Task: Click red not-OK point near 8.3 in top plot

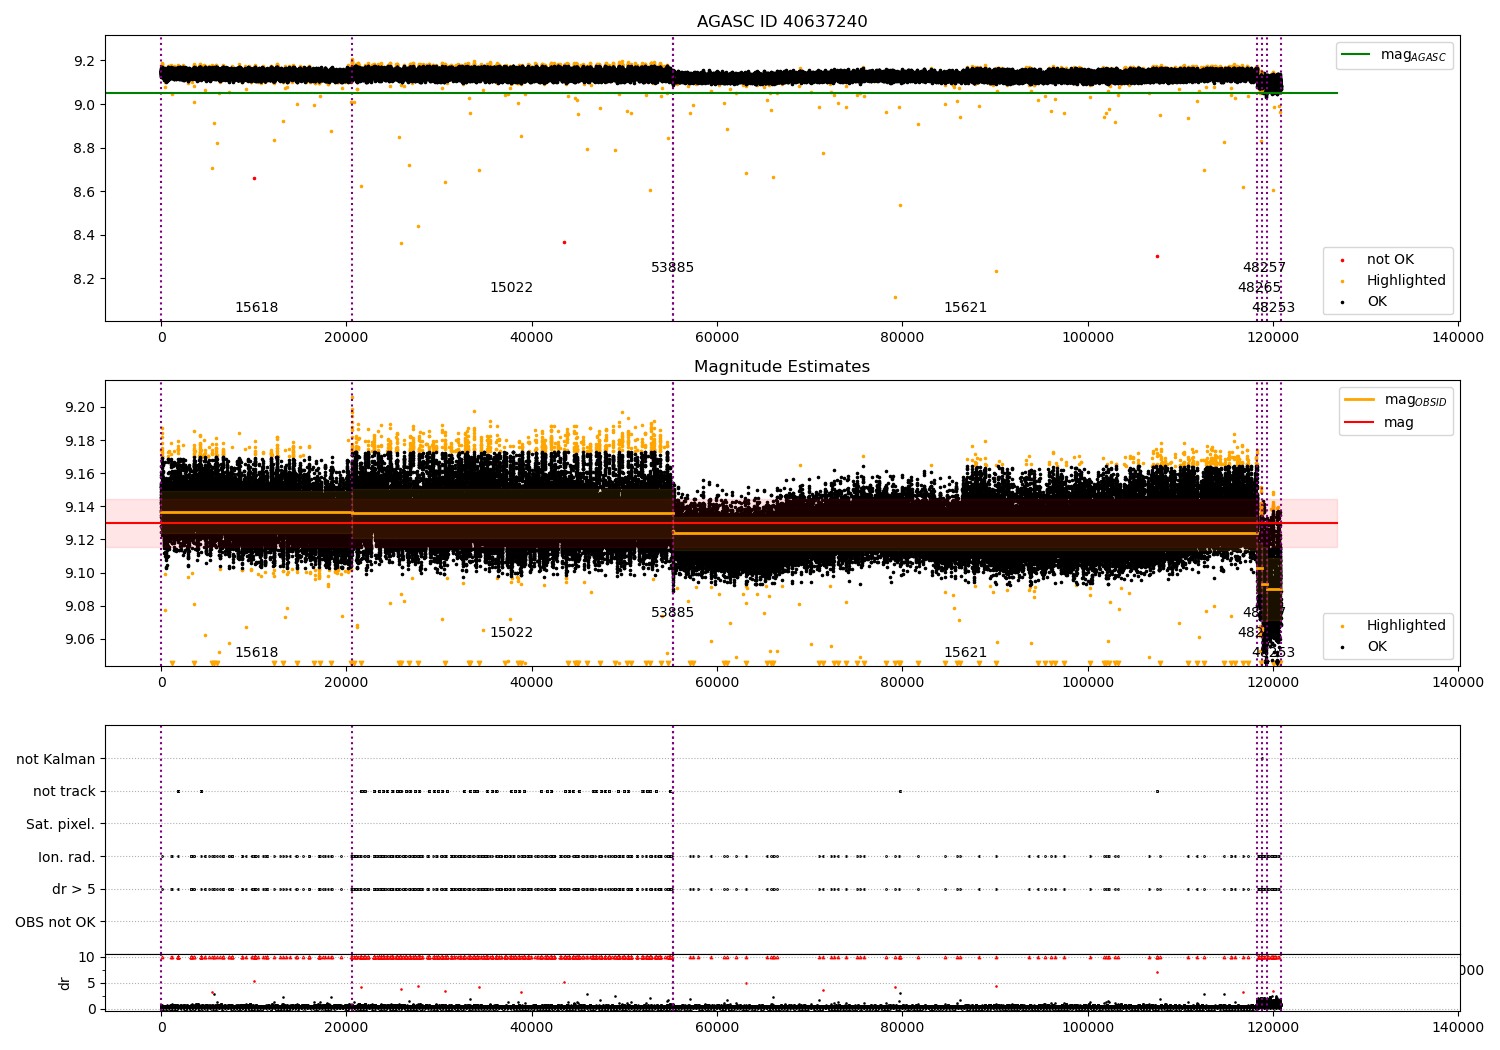Action: pyautogui.click(x=1157, y=256)
